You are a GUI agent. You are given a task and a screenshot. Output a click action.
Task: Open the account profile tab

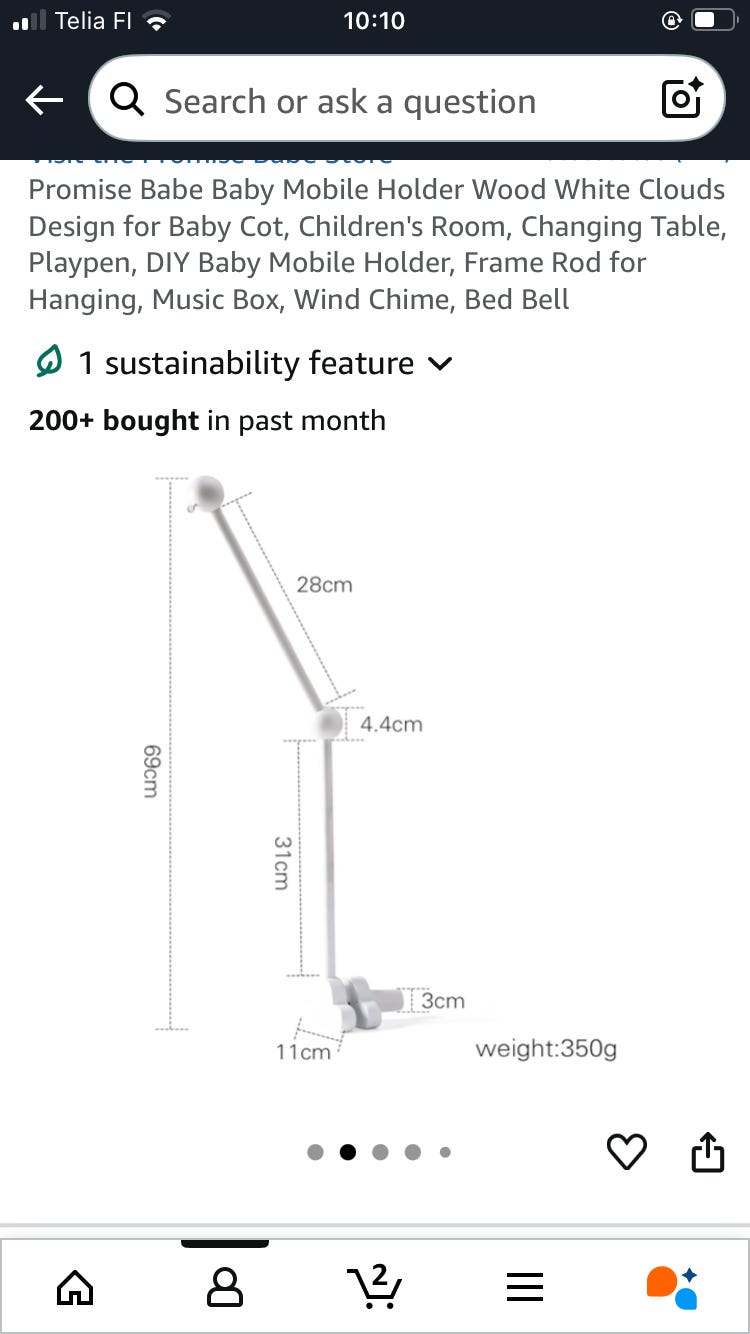224,1287
